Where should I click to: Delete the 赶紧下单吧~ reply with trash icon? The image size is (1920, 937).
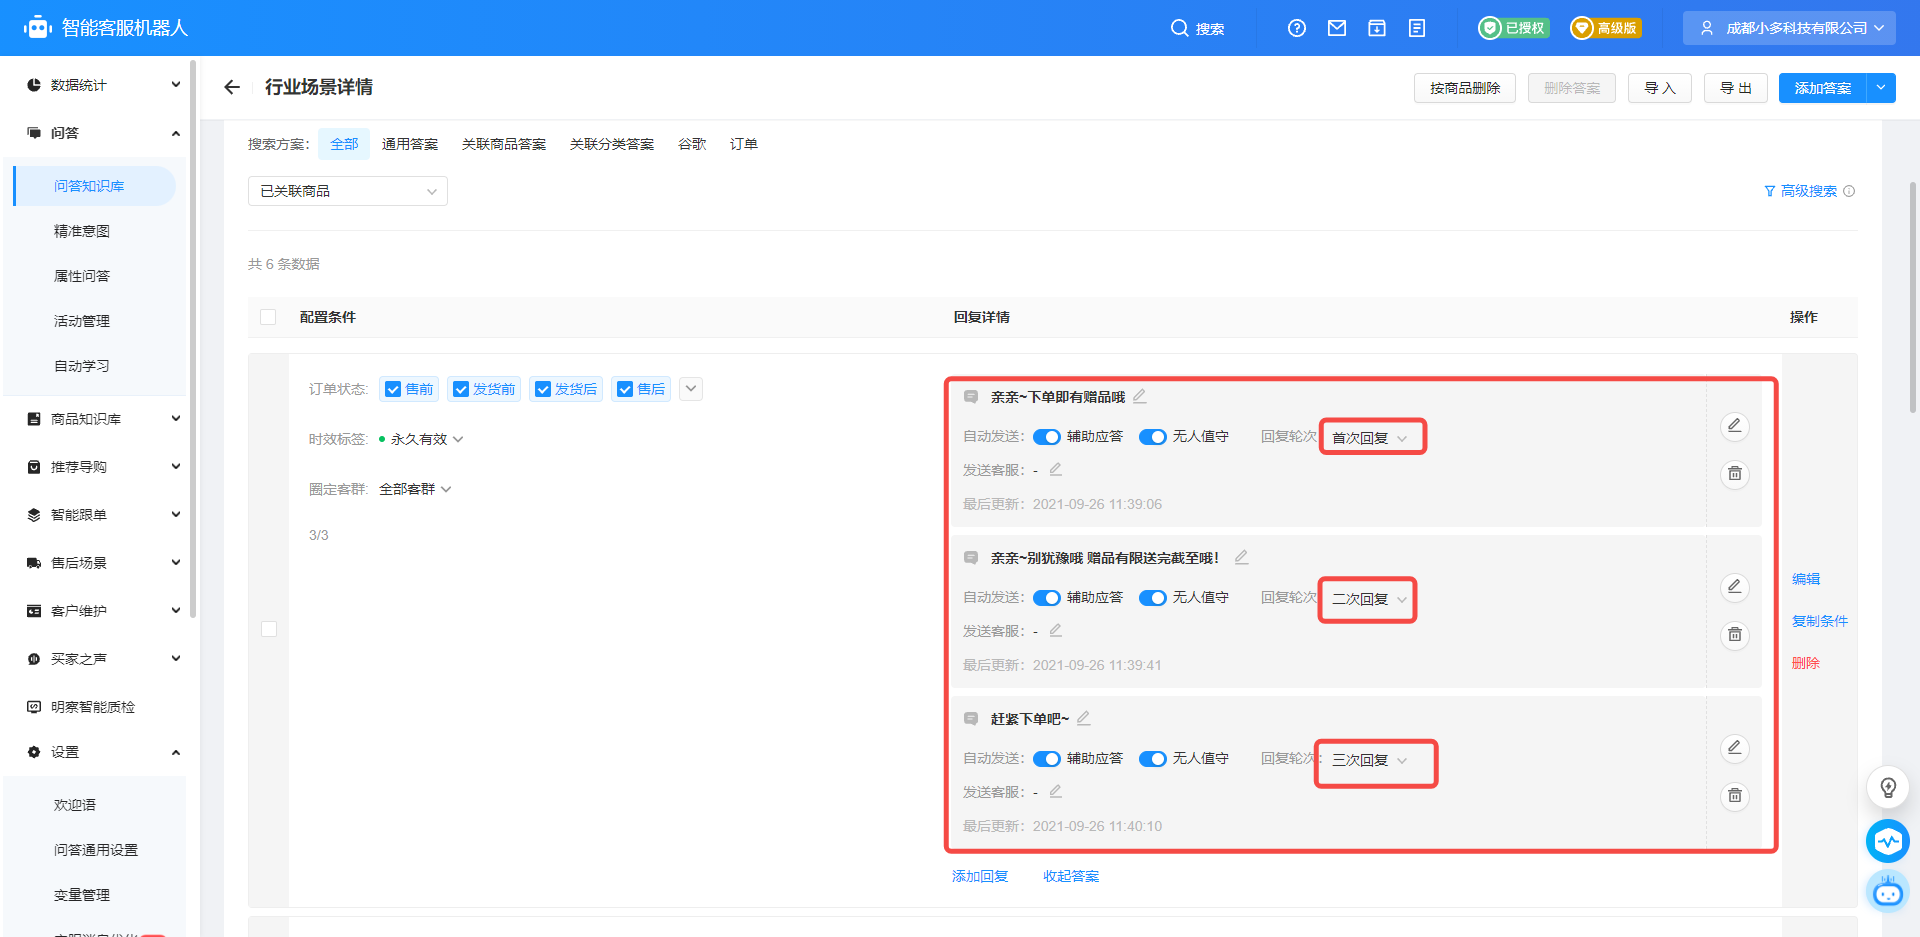point(1735,795)
